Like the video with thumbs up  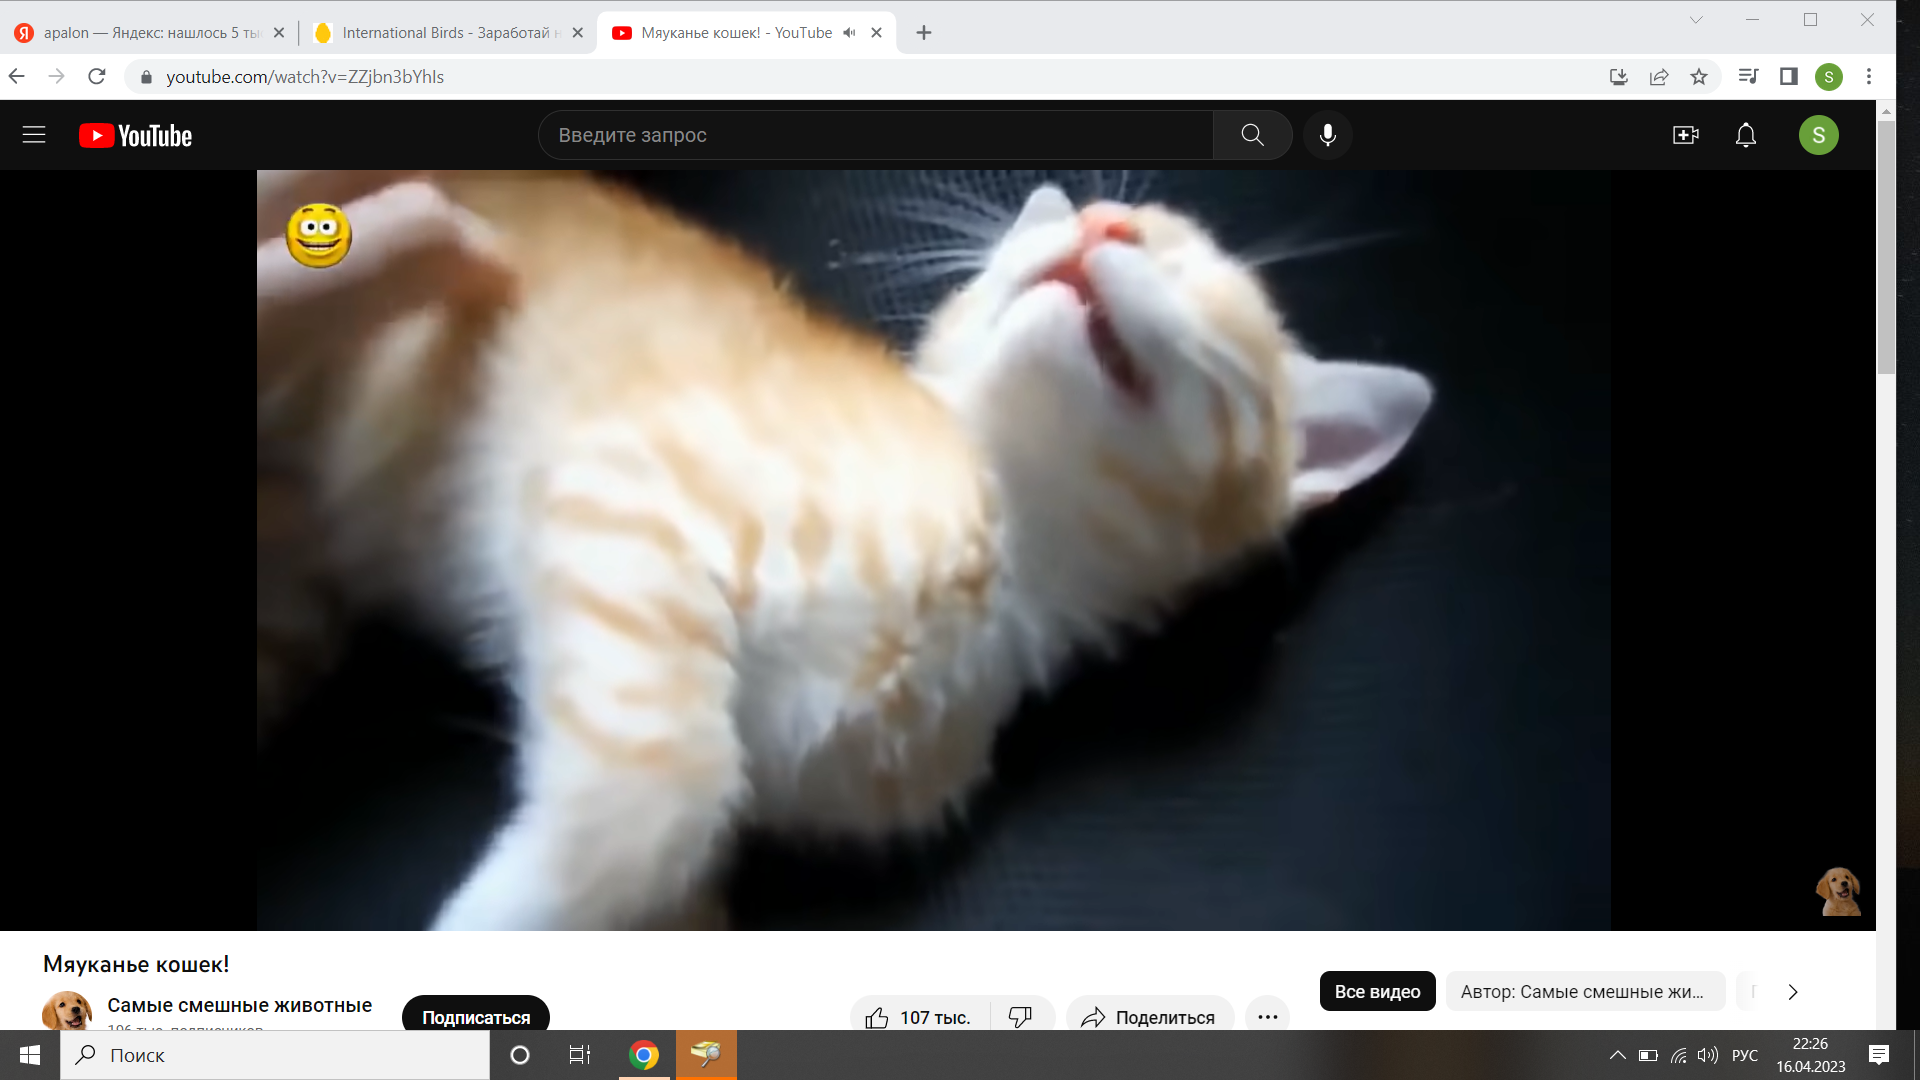(878, 1017)
